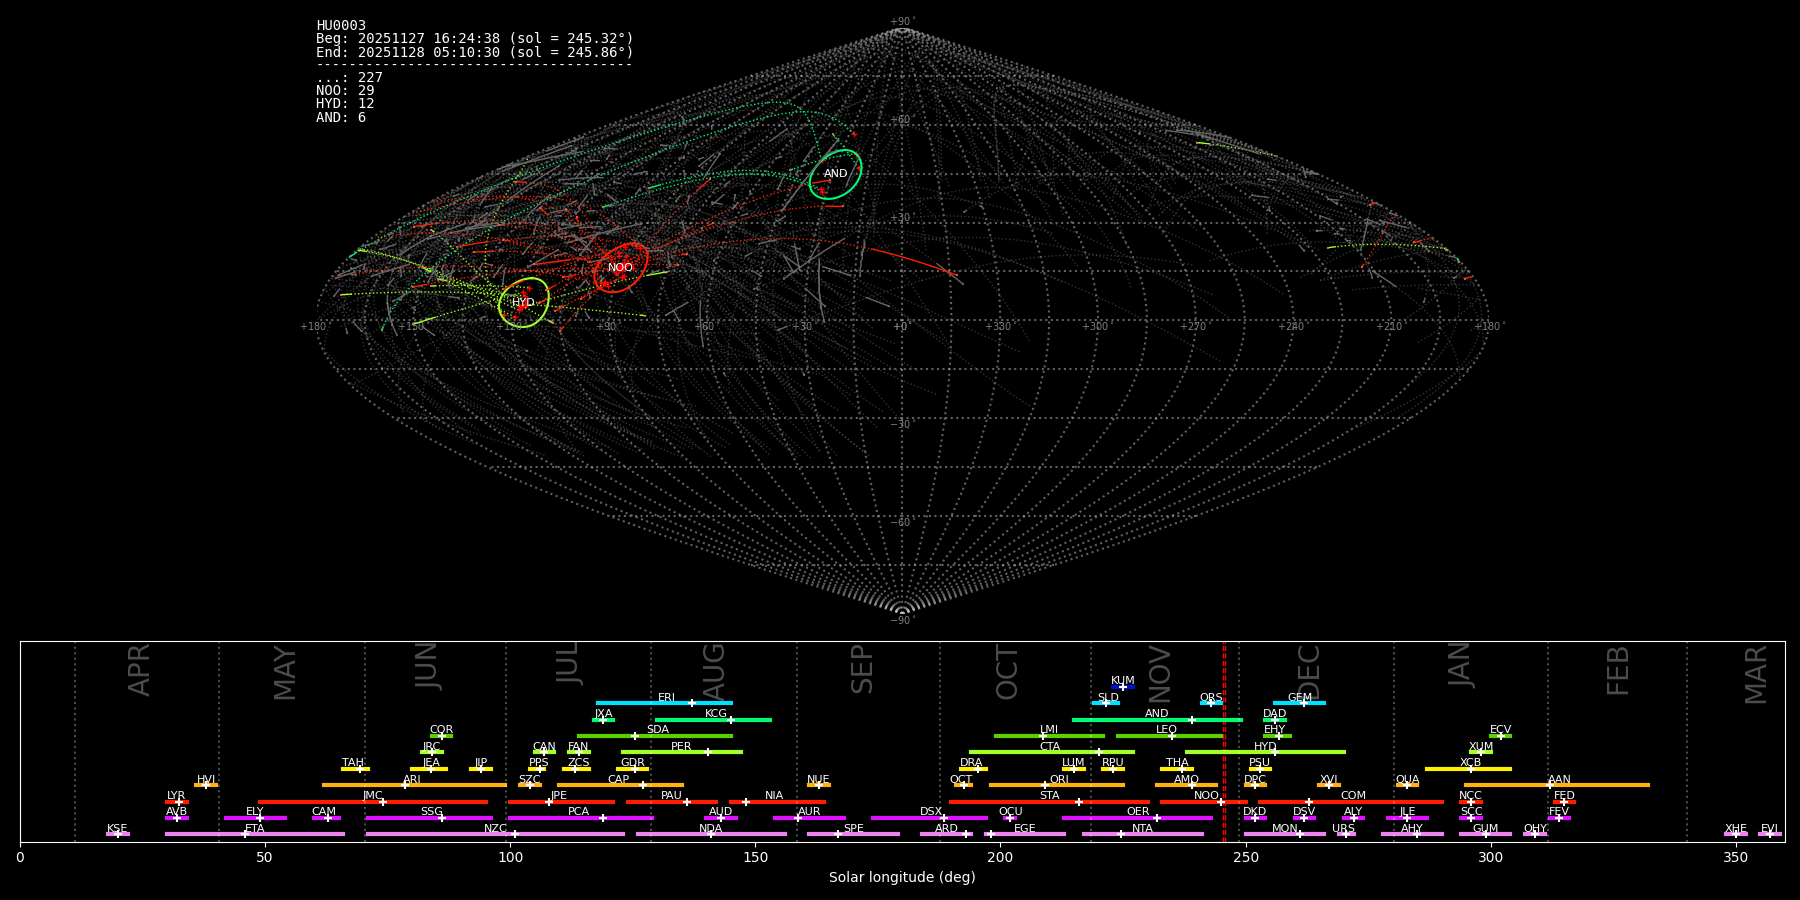
Task: Click the purple SSG activity bar
Action: click(x=429, y=818)
